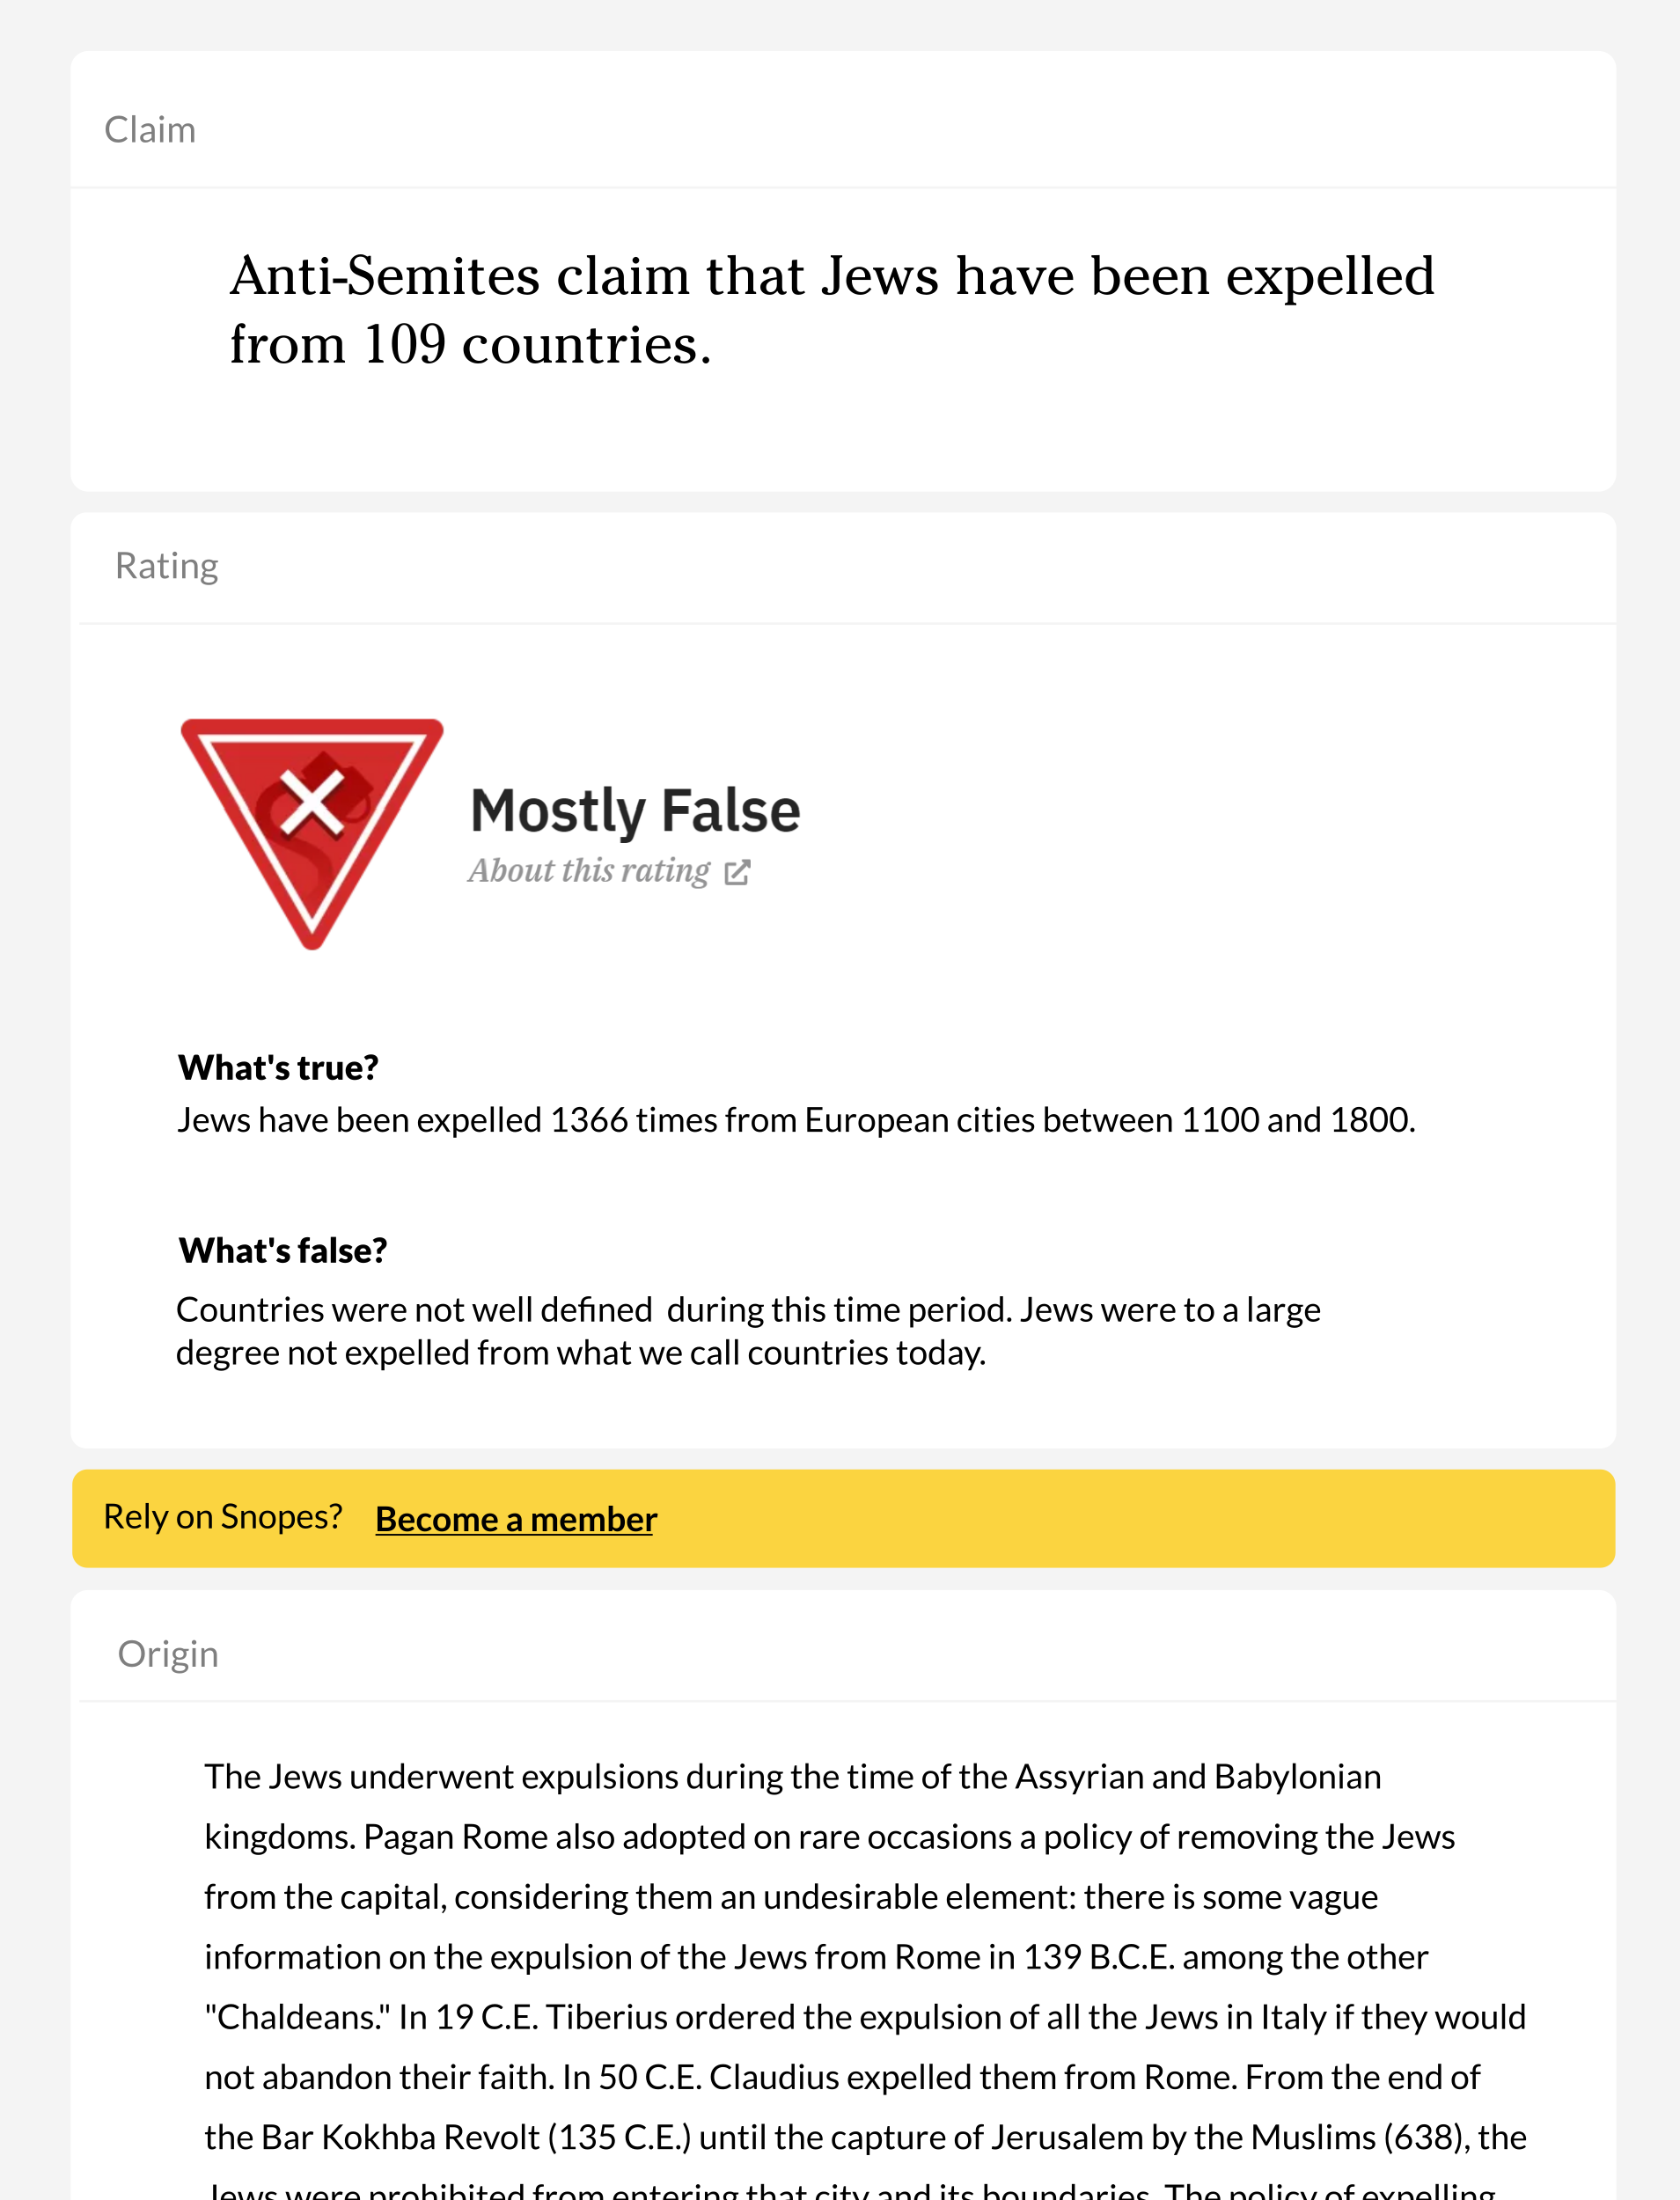Click the What's true? heading
Viewport: 1680px width, 2200px height.
pyautogui.click(x=278, y=1068)
